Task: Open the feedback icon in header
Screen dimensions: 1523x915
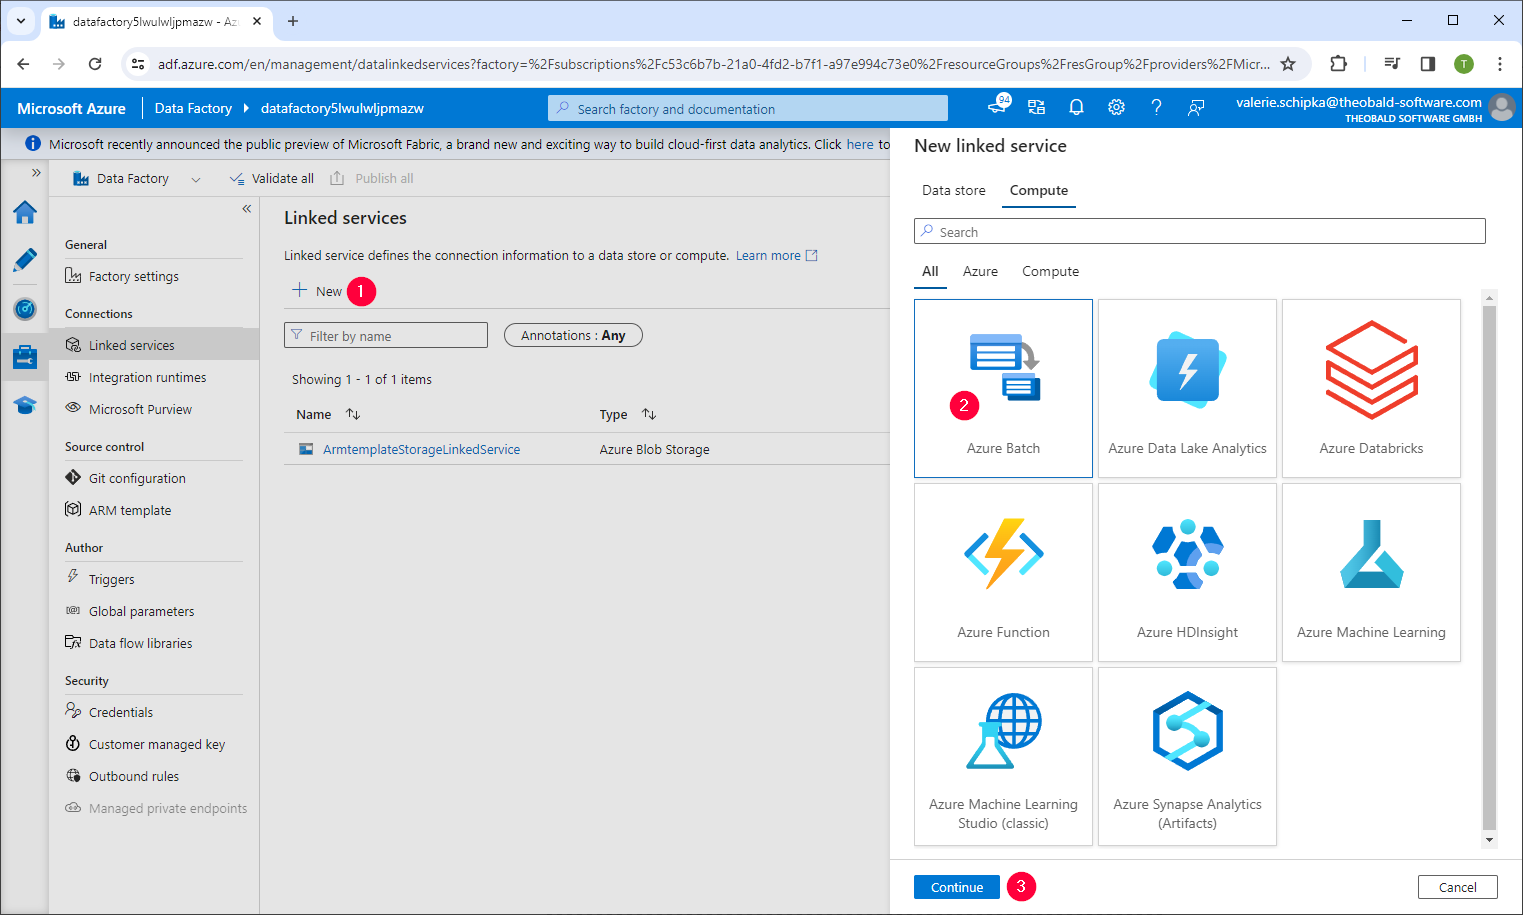Action: point(1196,107)
